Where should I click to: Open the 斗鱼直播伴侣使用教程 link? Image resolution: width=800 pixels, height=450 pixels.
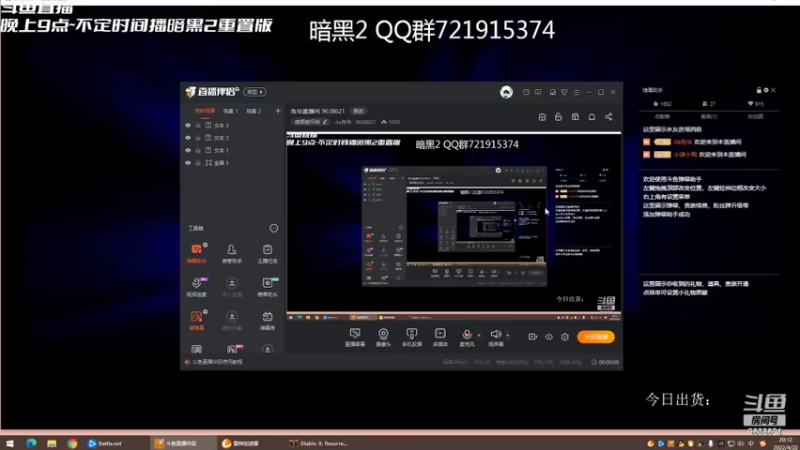pos(217,362)
